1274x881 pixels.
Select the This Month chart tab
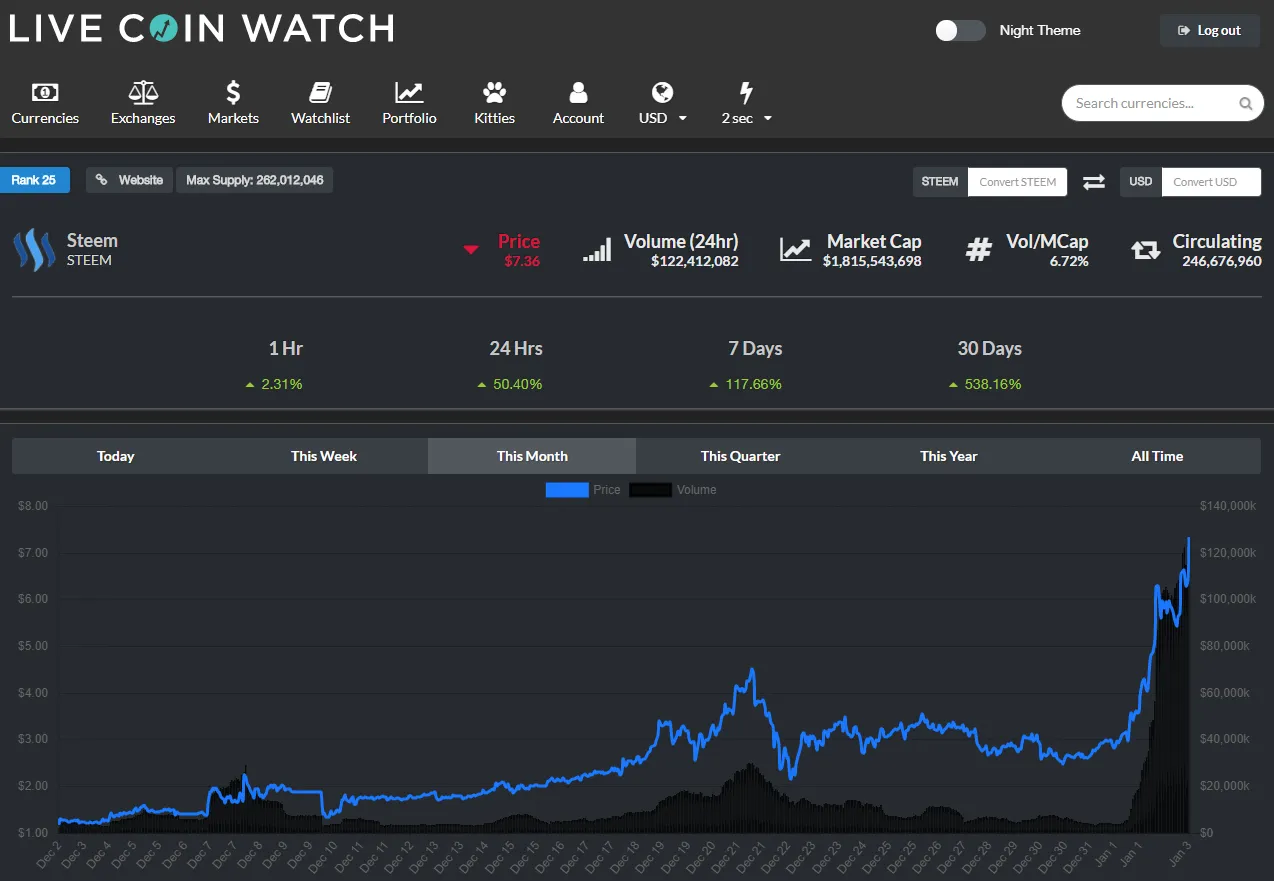(x=532, y=456)
